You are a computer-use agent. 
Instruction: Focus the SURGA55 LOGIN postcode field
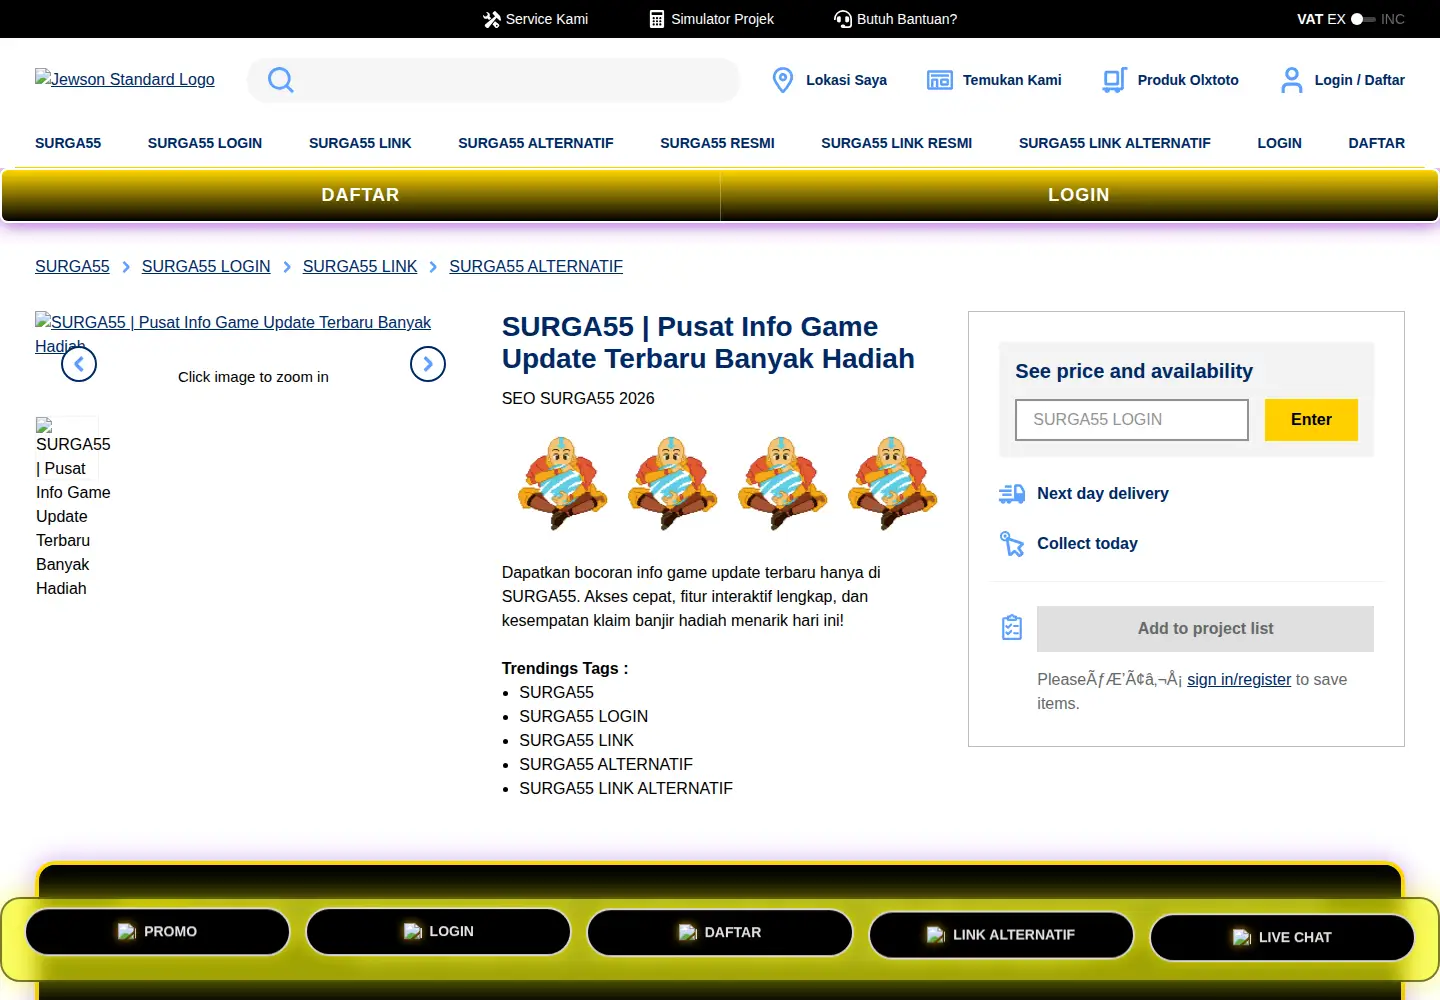click(1132, 420)
